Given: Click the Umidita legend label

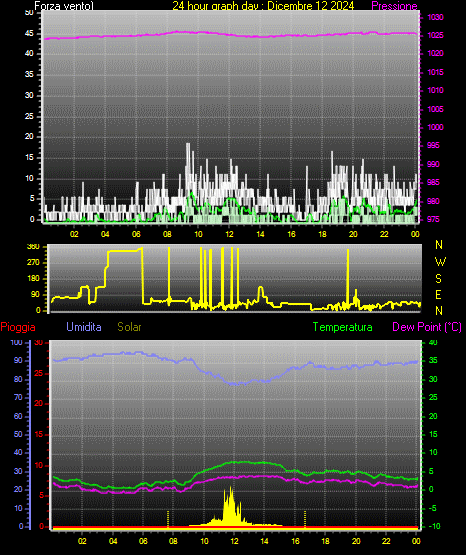Looking at the screenshot, I should pyautogui.click(x=84, y=327).
